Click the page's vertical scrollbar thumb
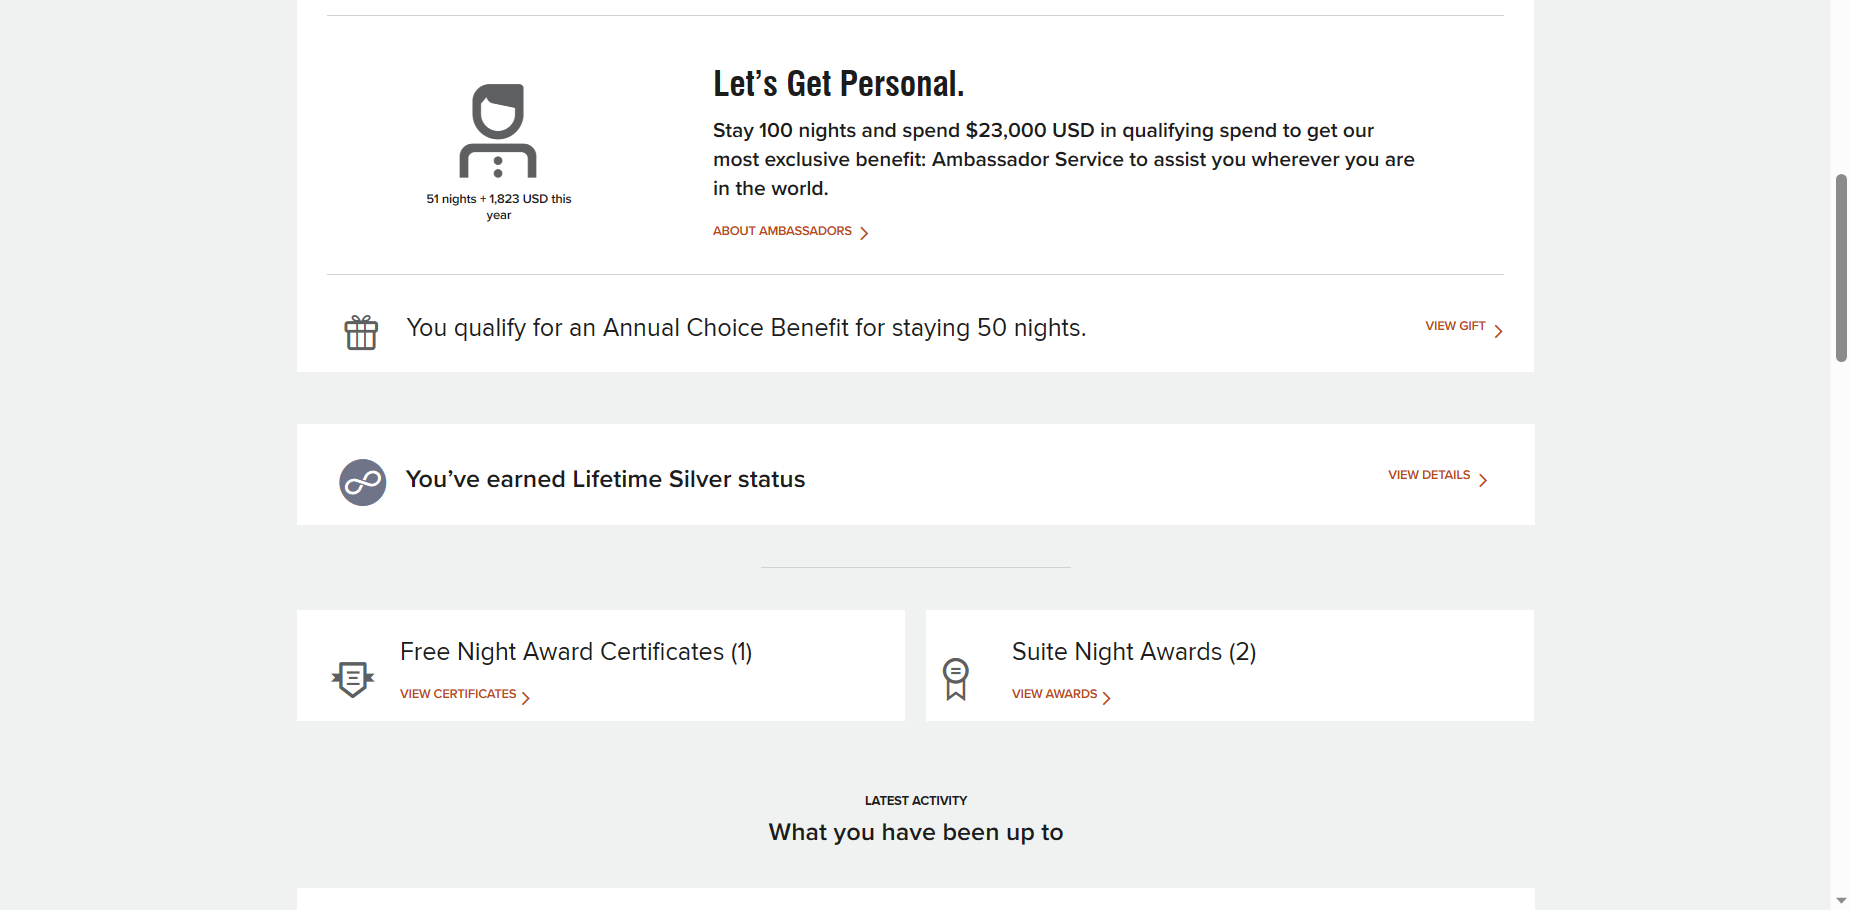The height and width of the screenshot is (910, 1851). click(1841, 268)
